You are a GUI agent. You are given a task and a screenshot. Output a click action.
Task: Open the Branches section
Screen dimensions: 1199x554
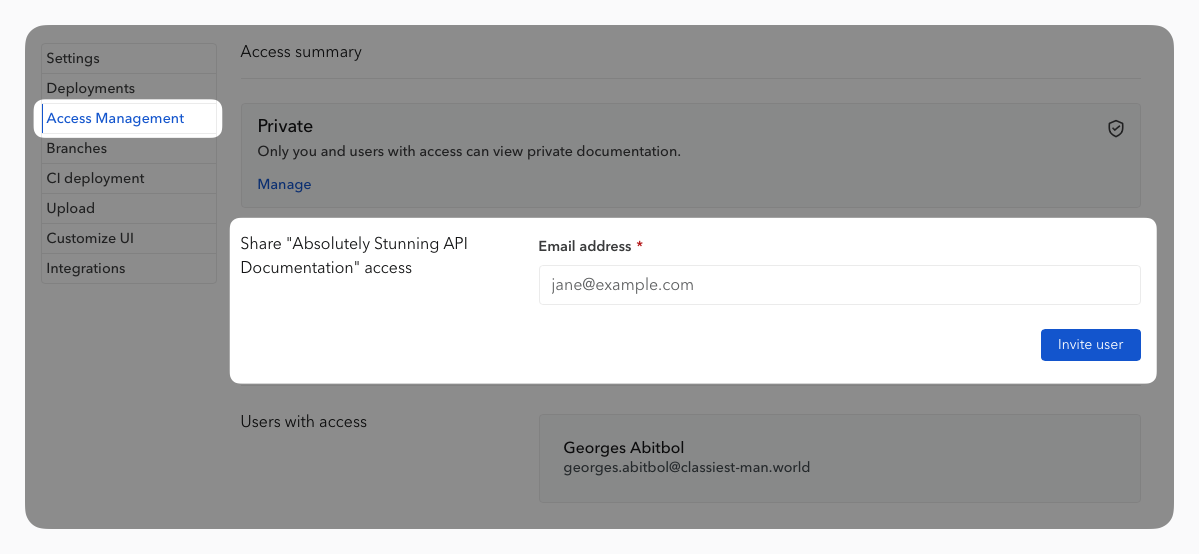point(76,149)
